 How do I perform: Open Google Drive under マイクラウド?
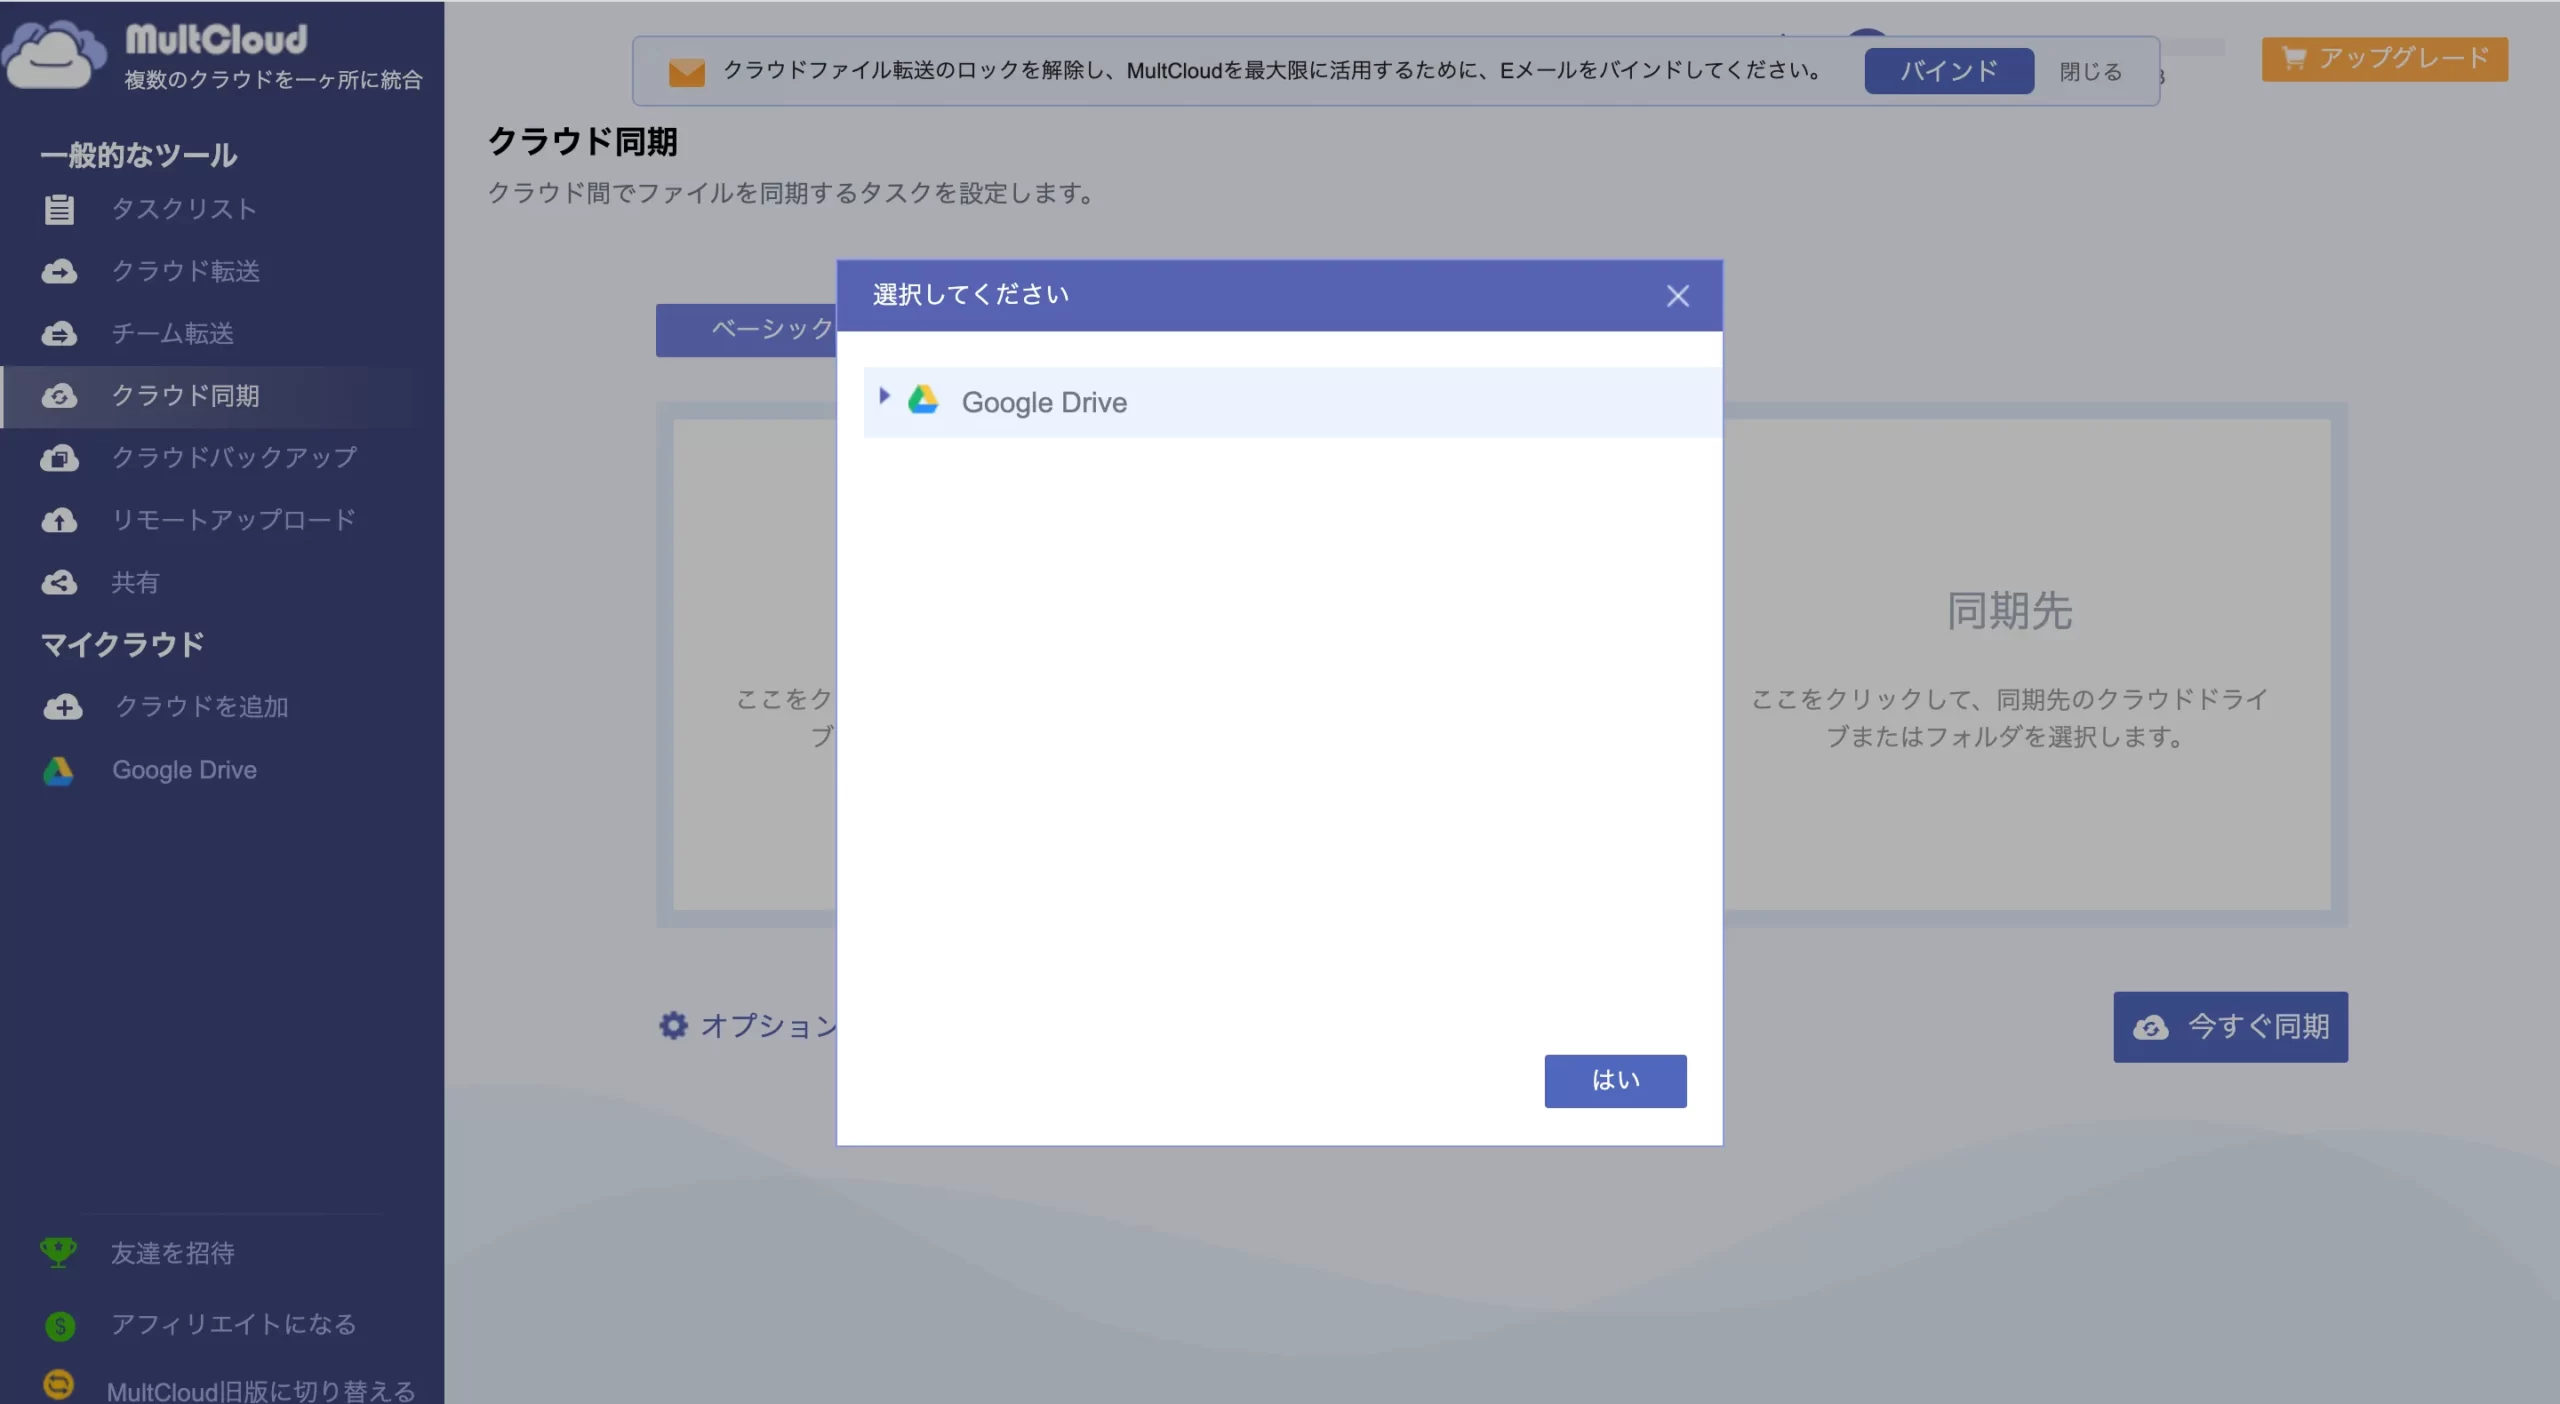point(184,770)
